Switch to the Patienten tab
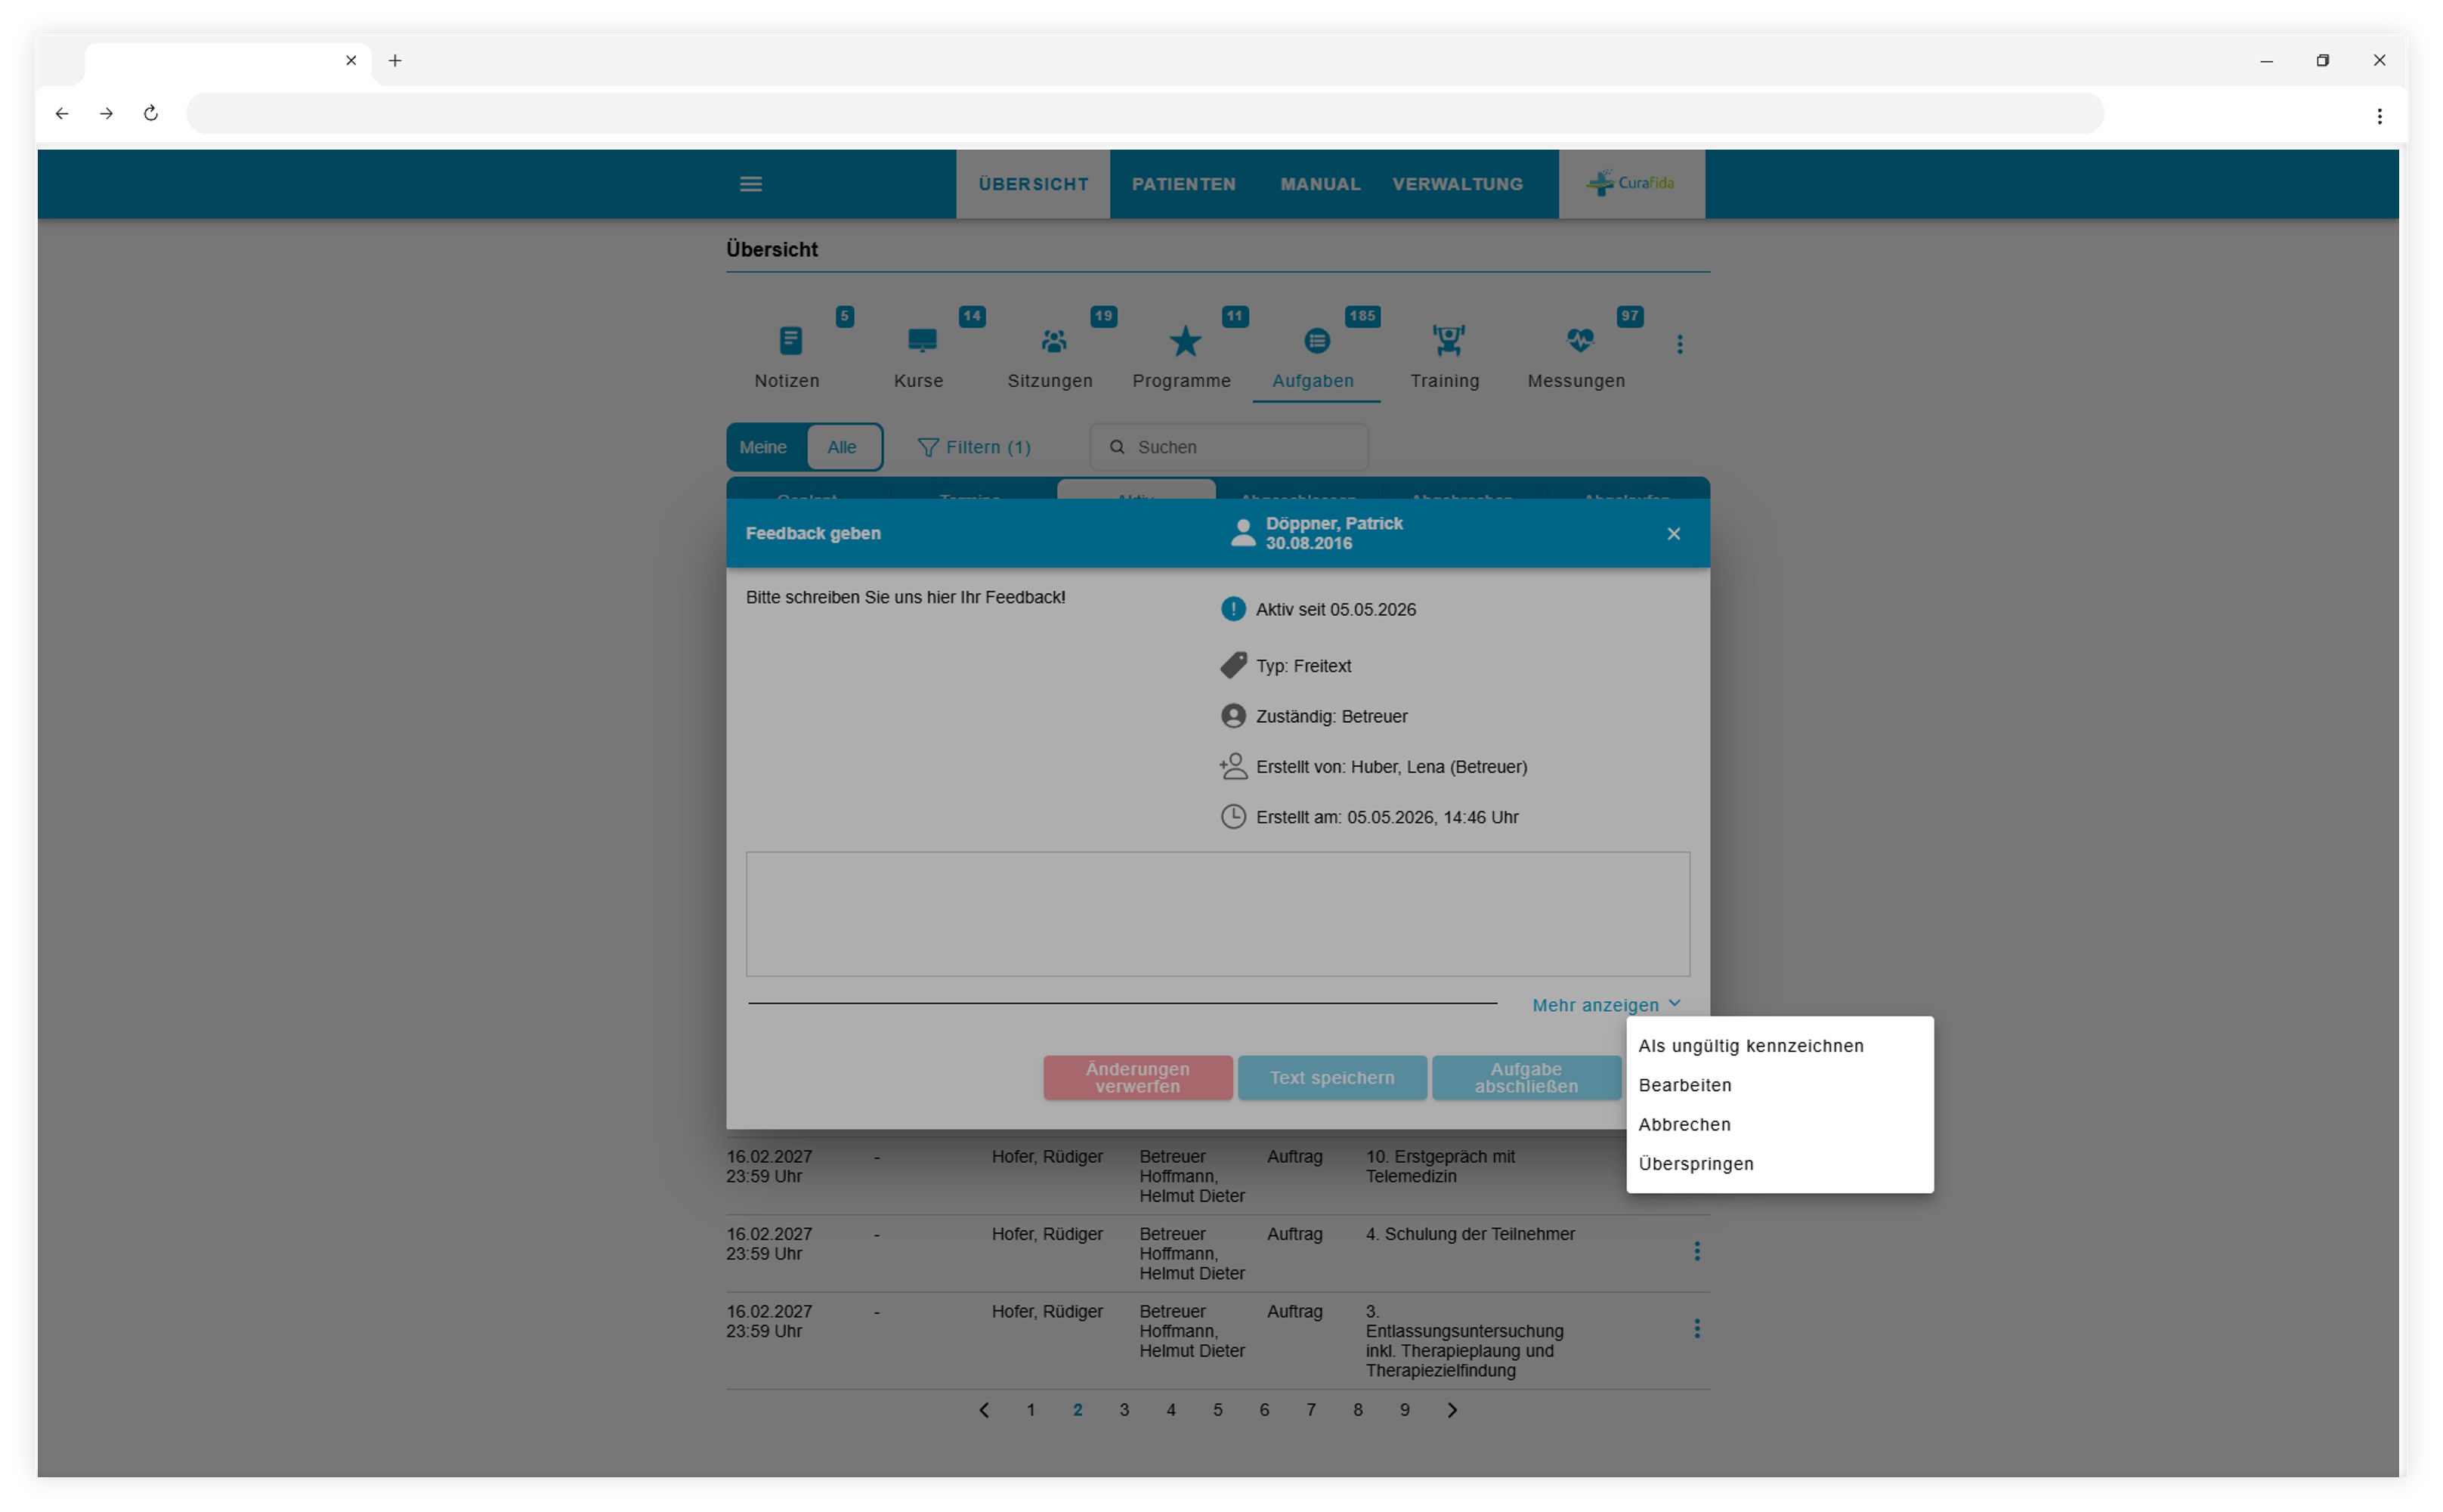The image size is (2443, 1512). click(x=1184, y=184)
